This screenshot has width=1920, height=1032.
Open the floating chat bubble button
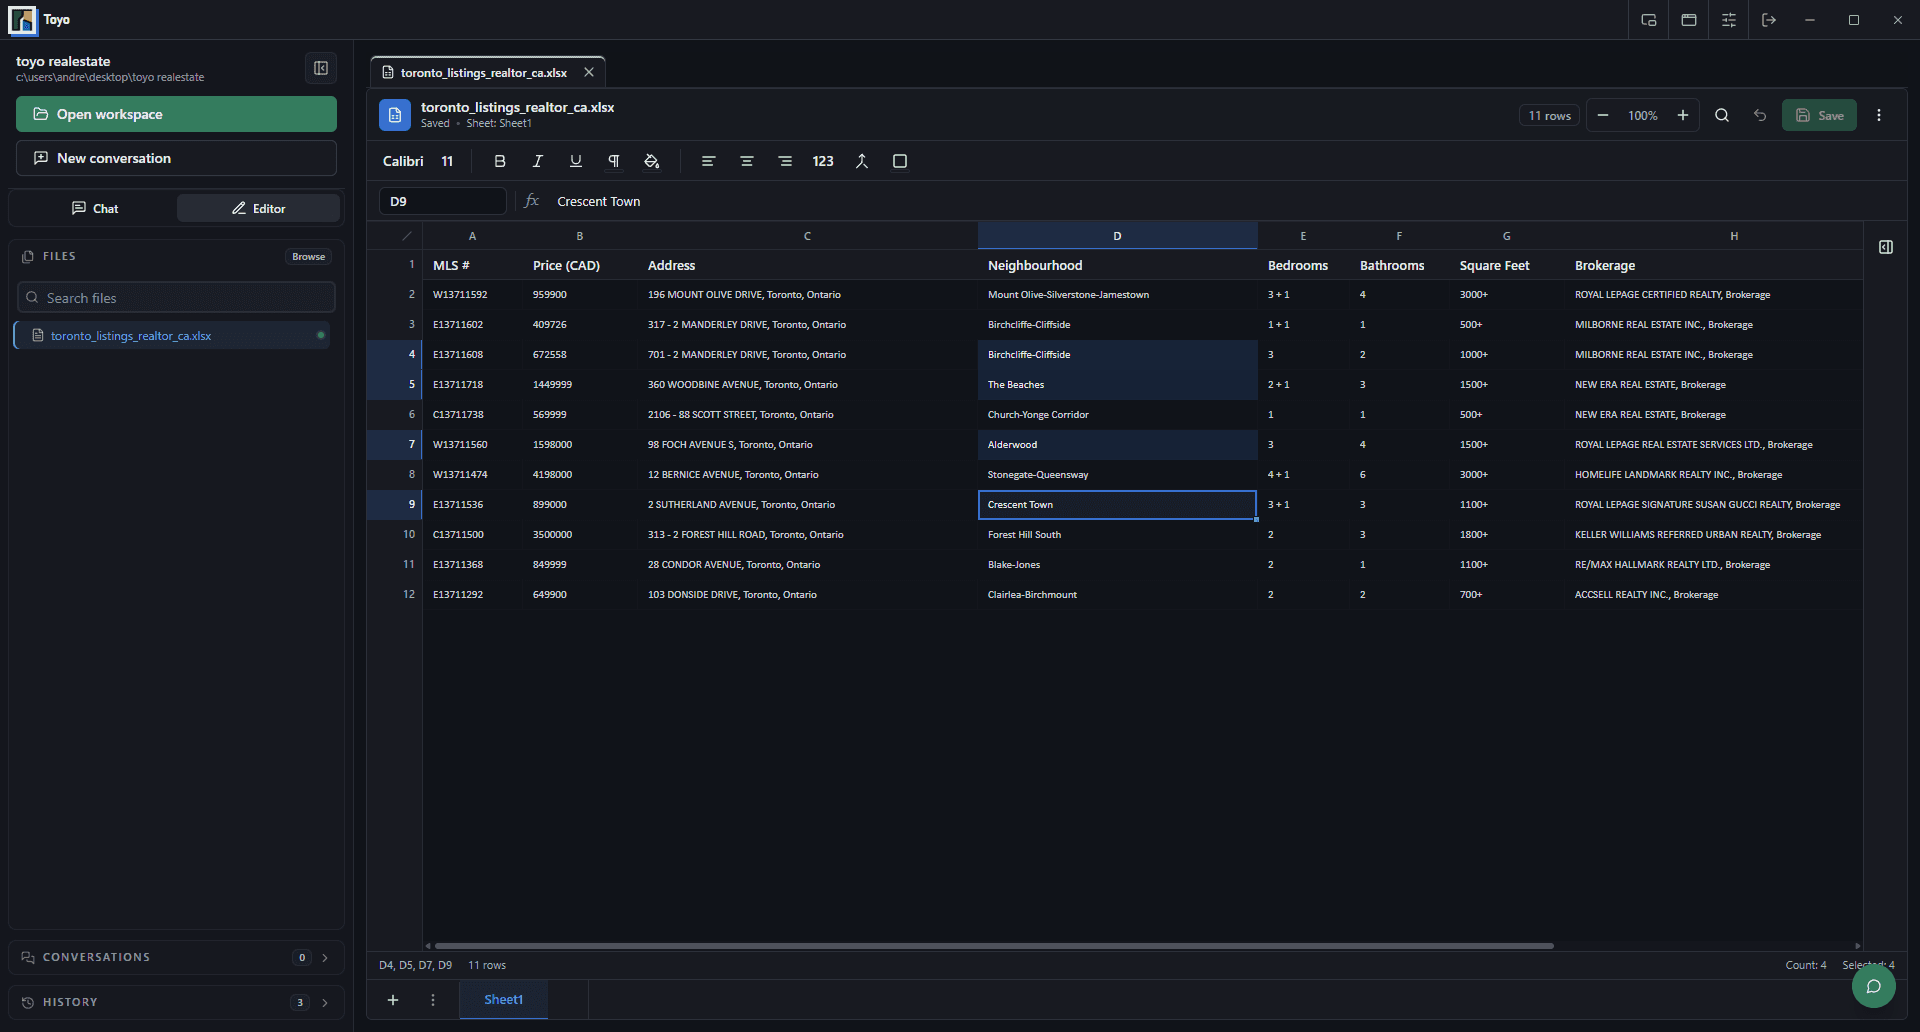(x=1874, y=986)
